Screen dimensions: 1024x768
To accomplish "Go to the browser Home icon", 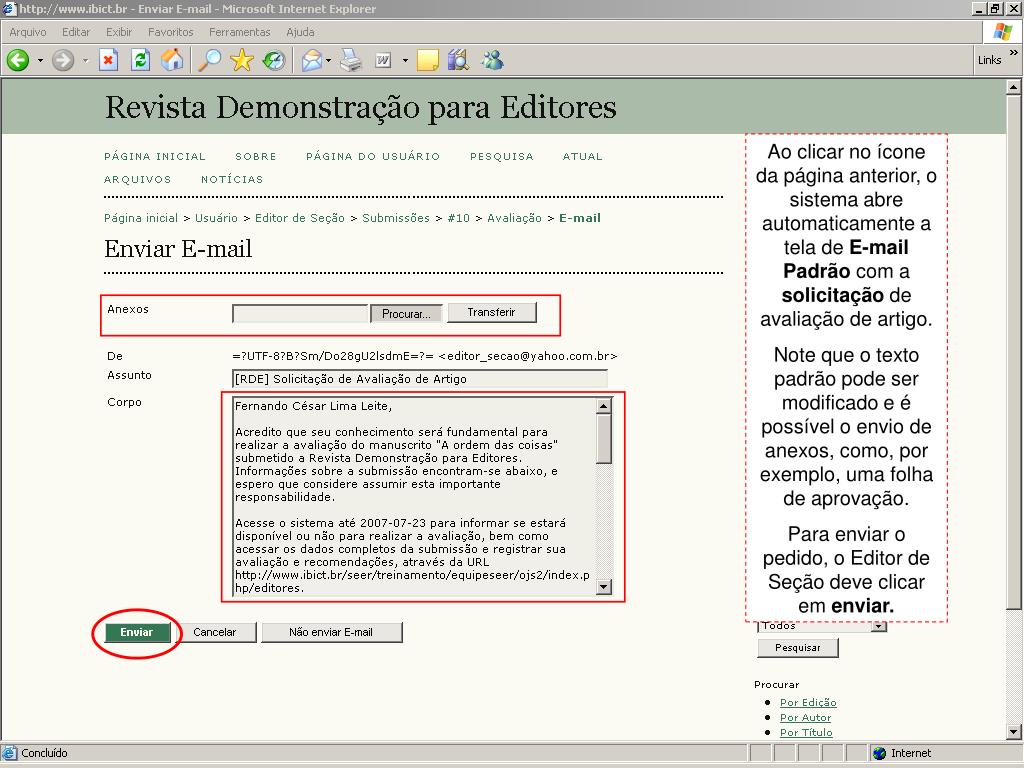I will 172,61.
